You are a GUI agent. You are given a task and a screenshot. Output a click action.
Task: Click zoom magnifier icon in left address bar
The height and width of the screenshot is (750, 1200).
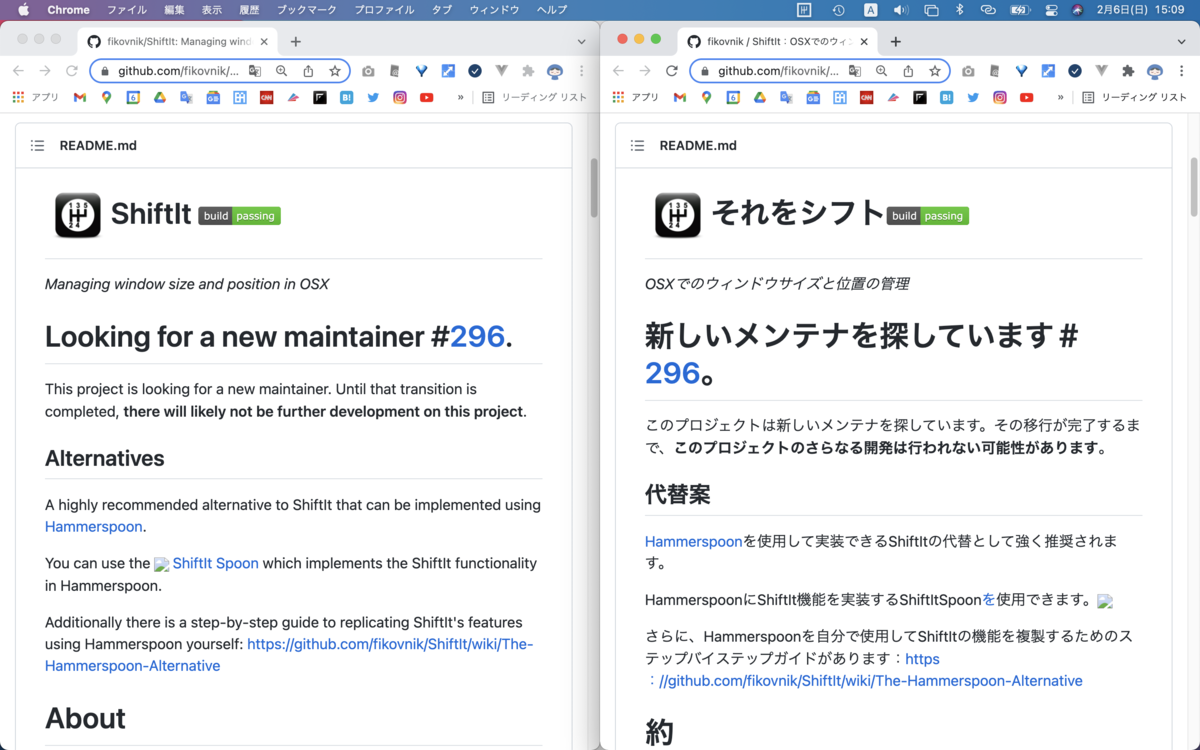[282, 71]
